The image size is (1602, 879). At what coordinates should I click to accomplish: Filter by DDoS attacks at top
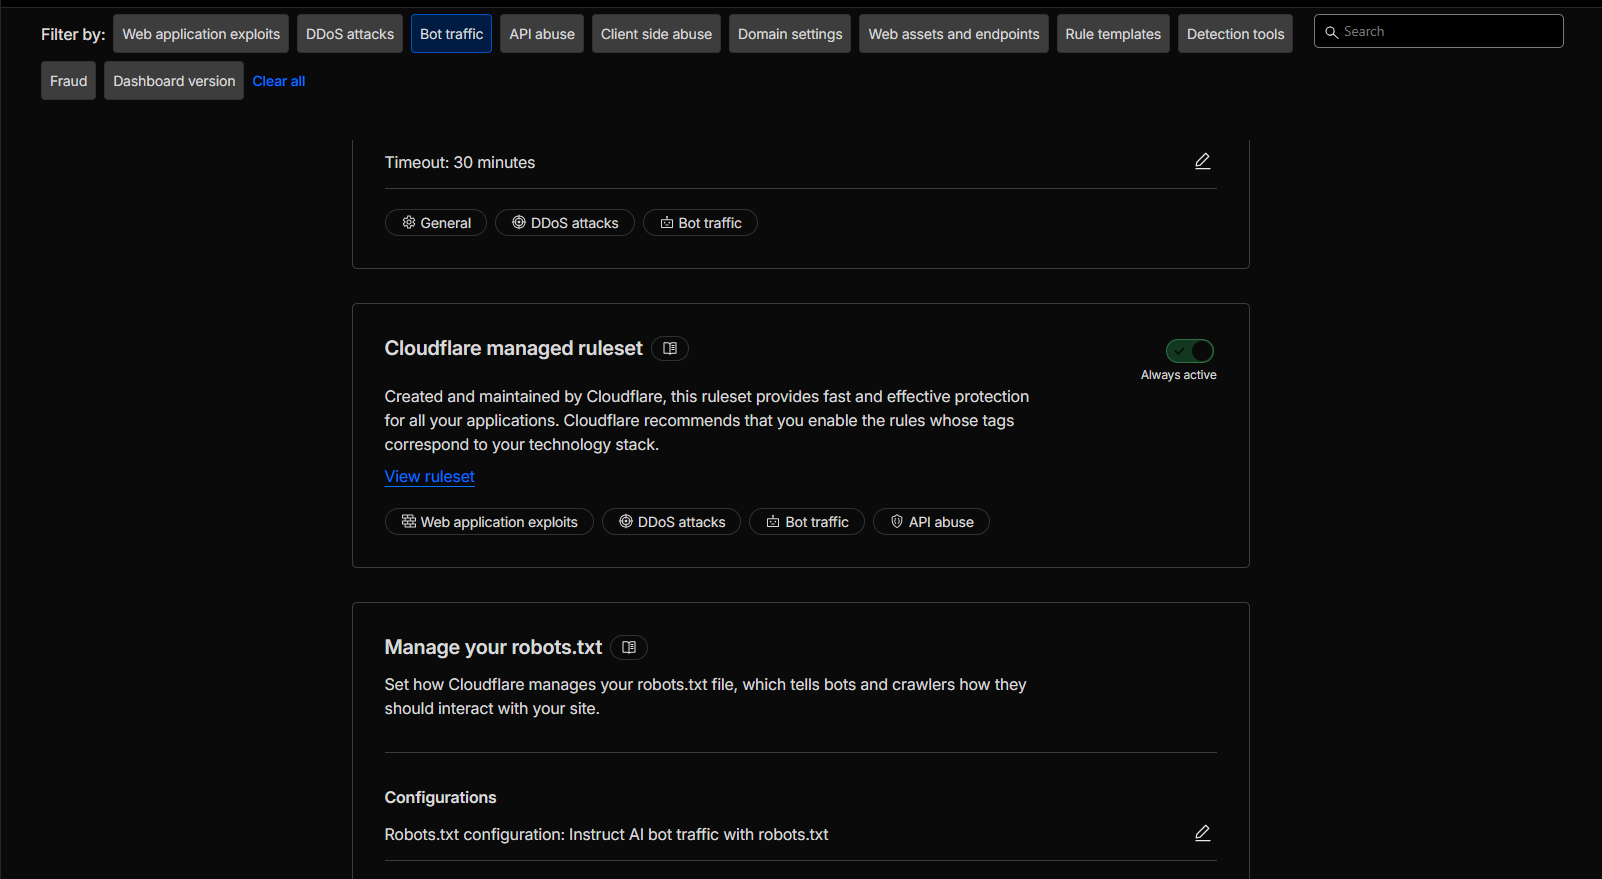coord(350,34)
